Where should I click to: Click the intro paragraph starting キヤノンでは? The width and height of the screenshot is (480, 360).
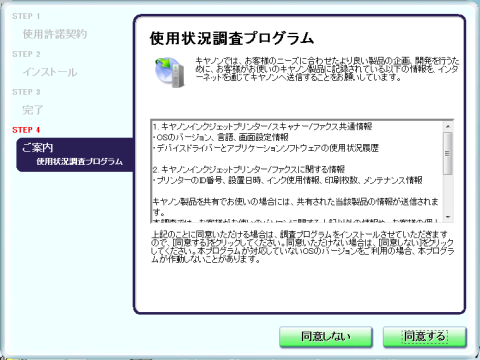coord(327,69)
